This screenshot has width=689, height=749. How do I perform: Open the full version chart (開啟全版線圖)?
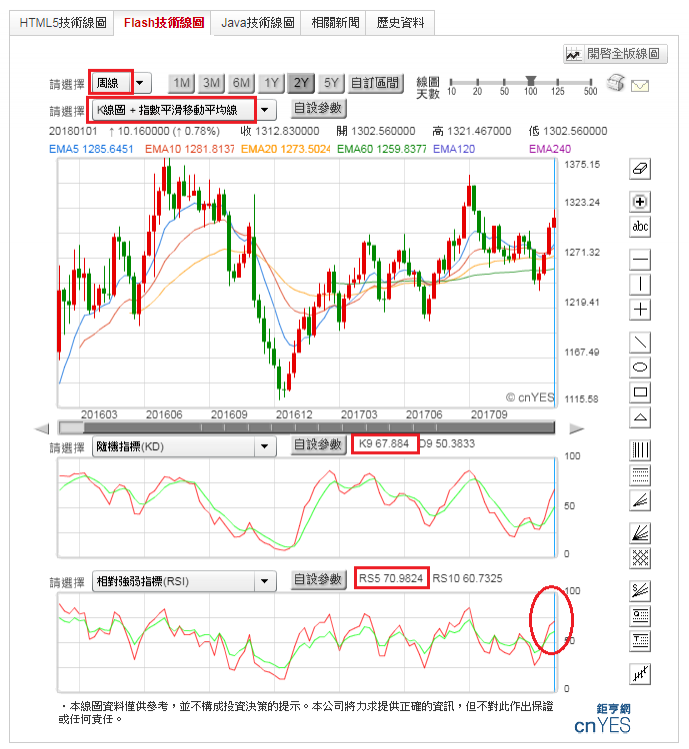click(615, 54)
